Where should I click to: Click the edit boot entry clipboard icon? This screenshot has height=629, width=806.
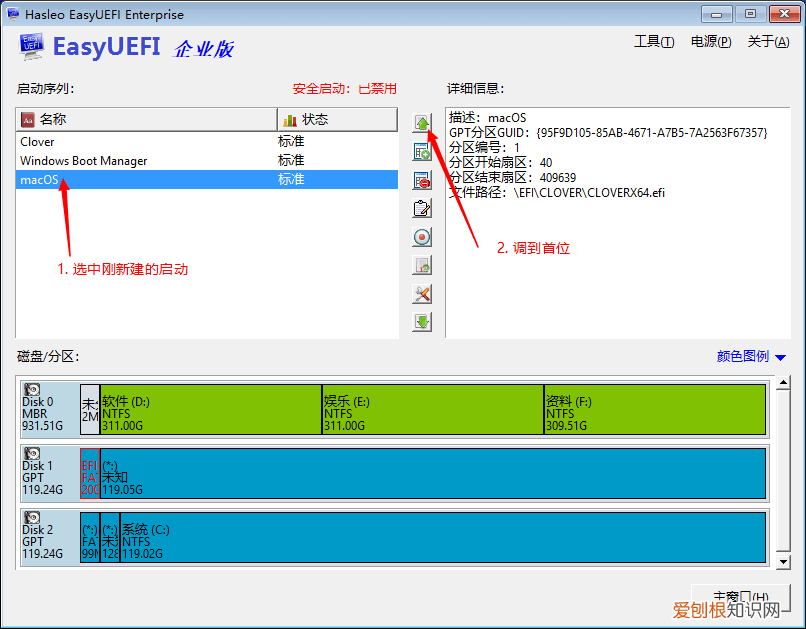point(422,209)
